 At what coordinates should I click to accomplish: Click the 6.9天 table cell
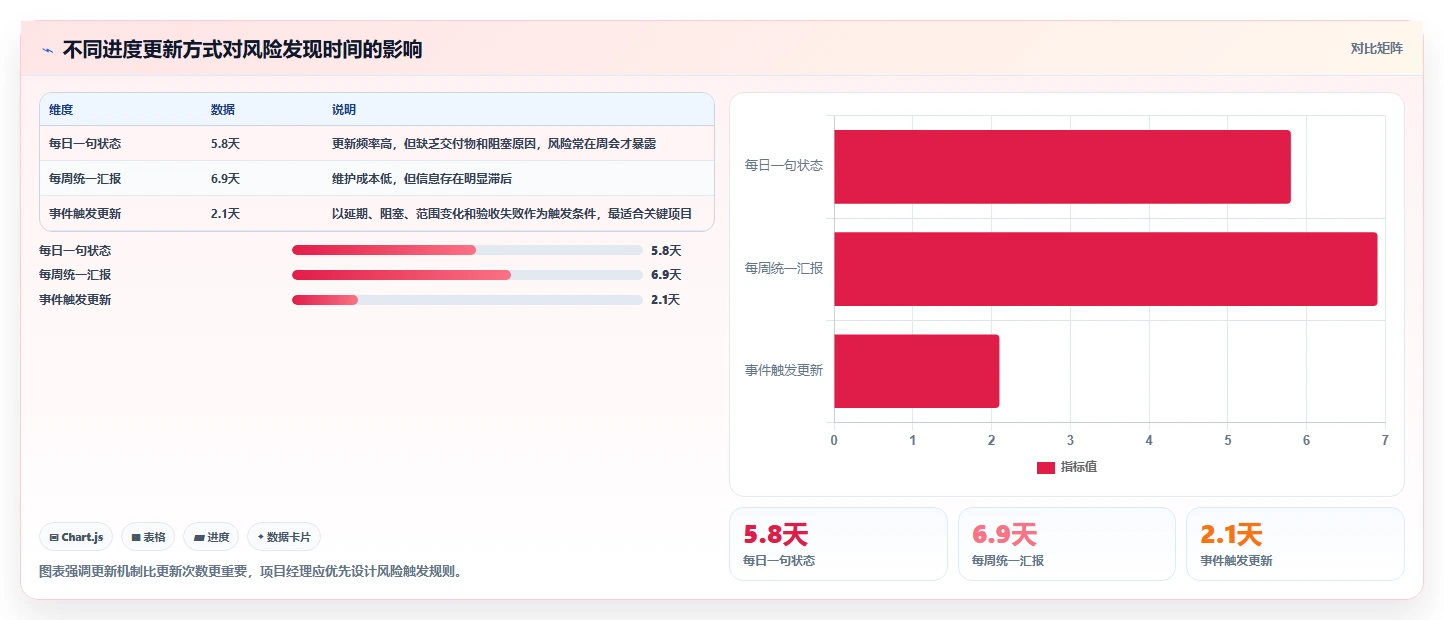(x=225, y=179)
